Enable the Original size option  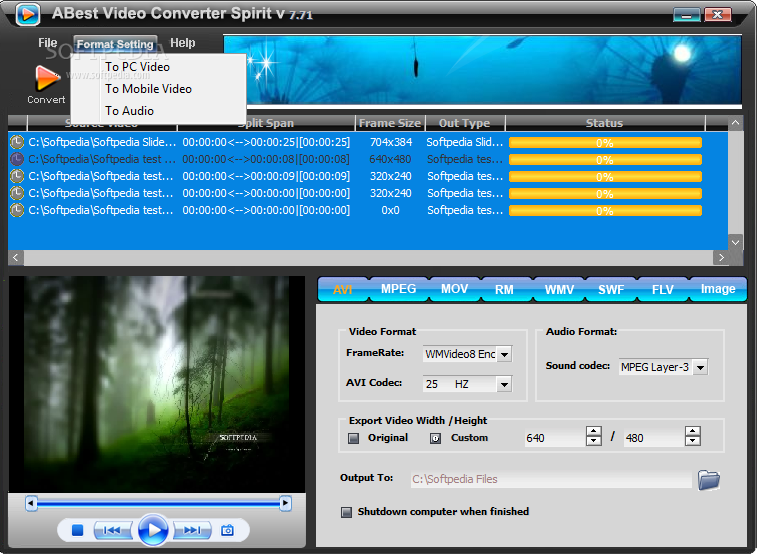354,438
